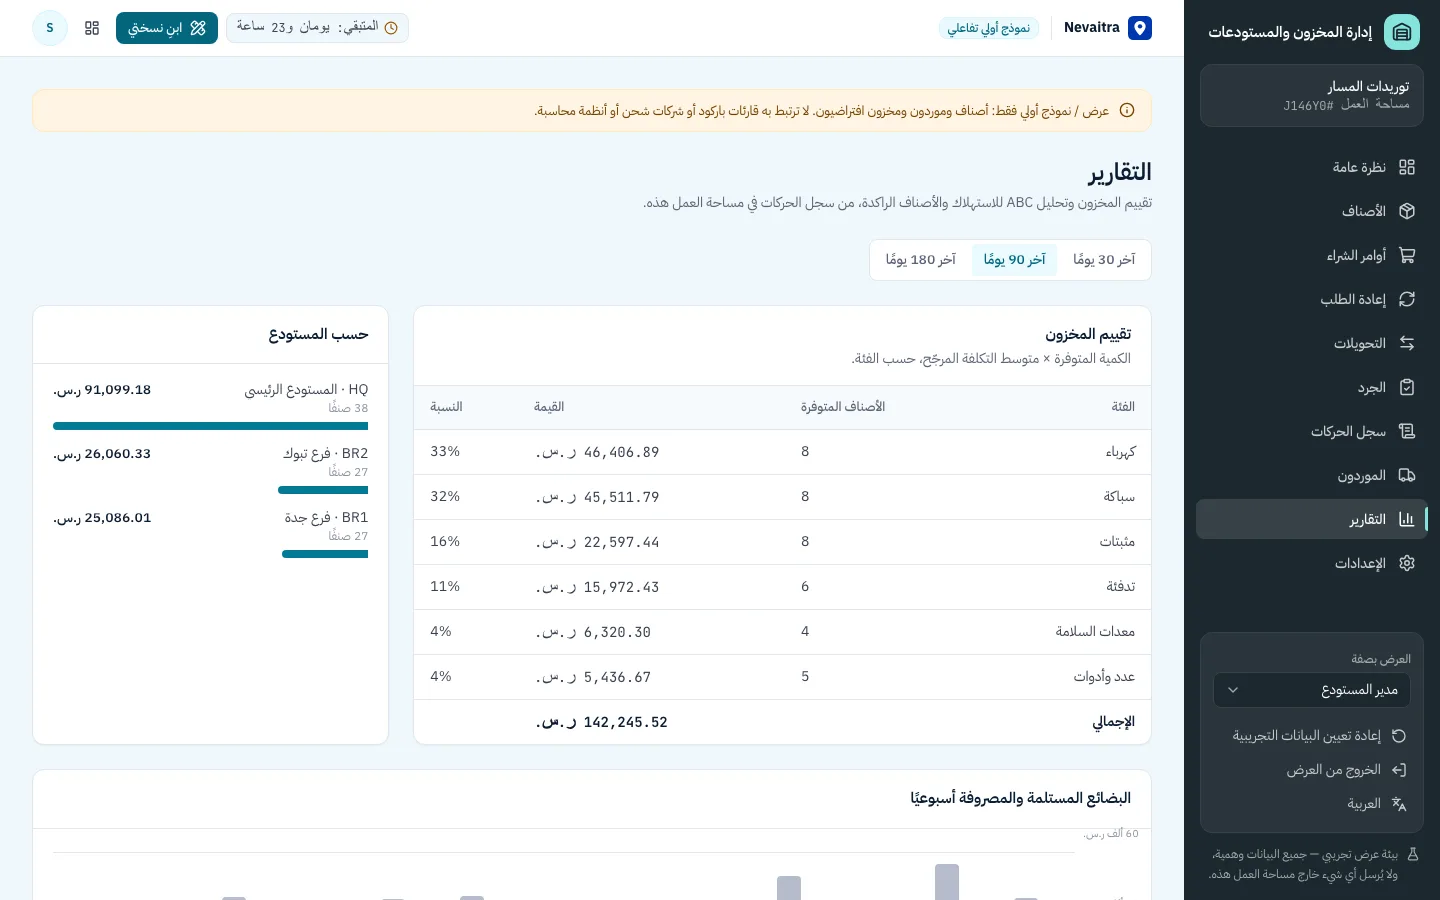Click the تدفئة category row
Viewport: 1440px width, 900px height.
pyautogui.click(x=782, y=587)
